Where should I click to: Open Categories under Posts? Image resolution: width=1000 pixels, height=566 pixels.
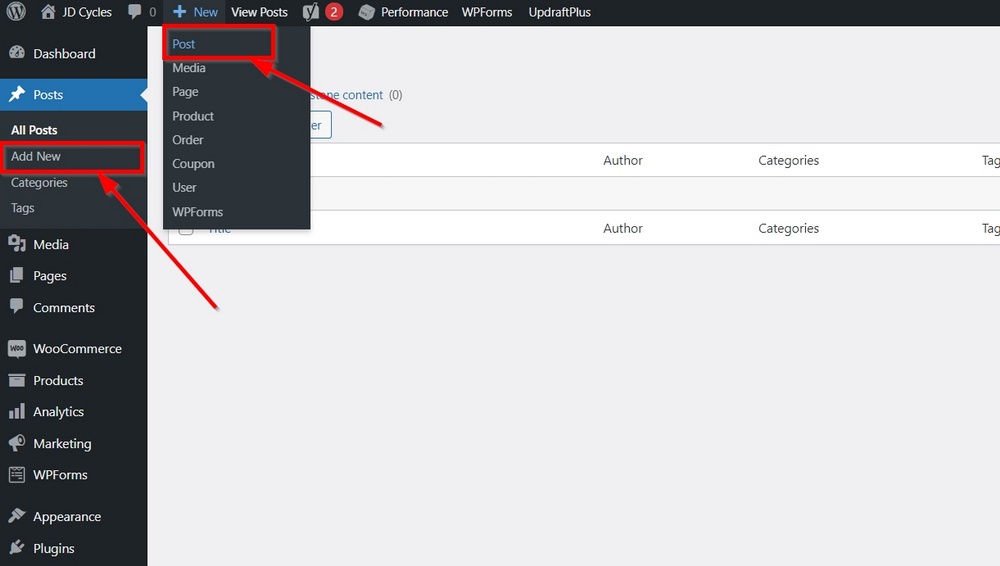click(x=39, y=182)
